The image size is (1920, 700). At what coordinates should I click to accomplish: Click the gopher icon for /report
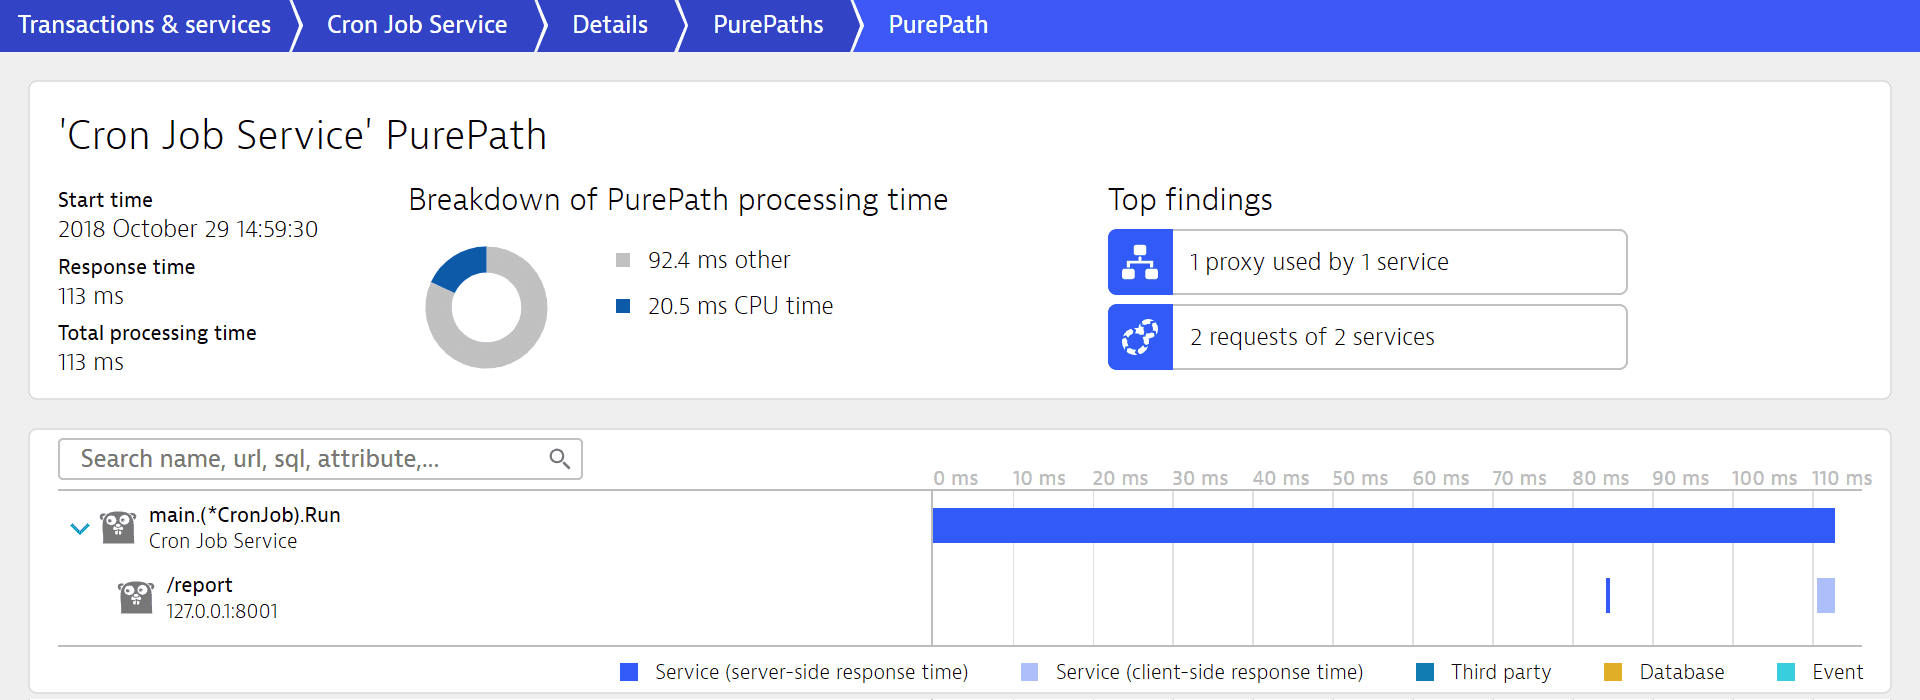136,597
